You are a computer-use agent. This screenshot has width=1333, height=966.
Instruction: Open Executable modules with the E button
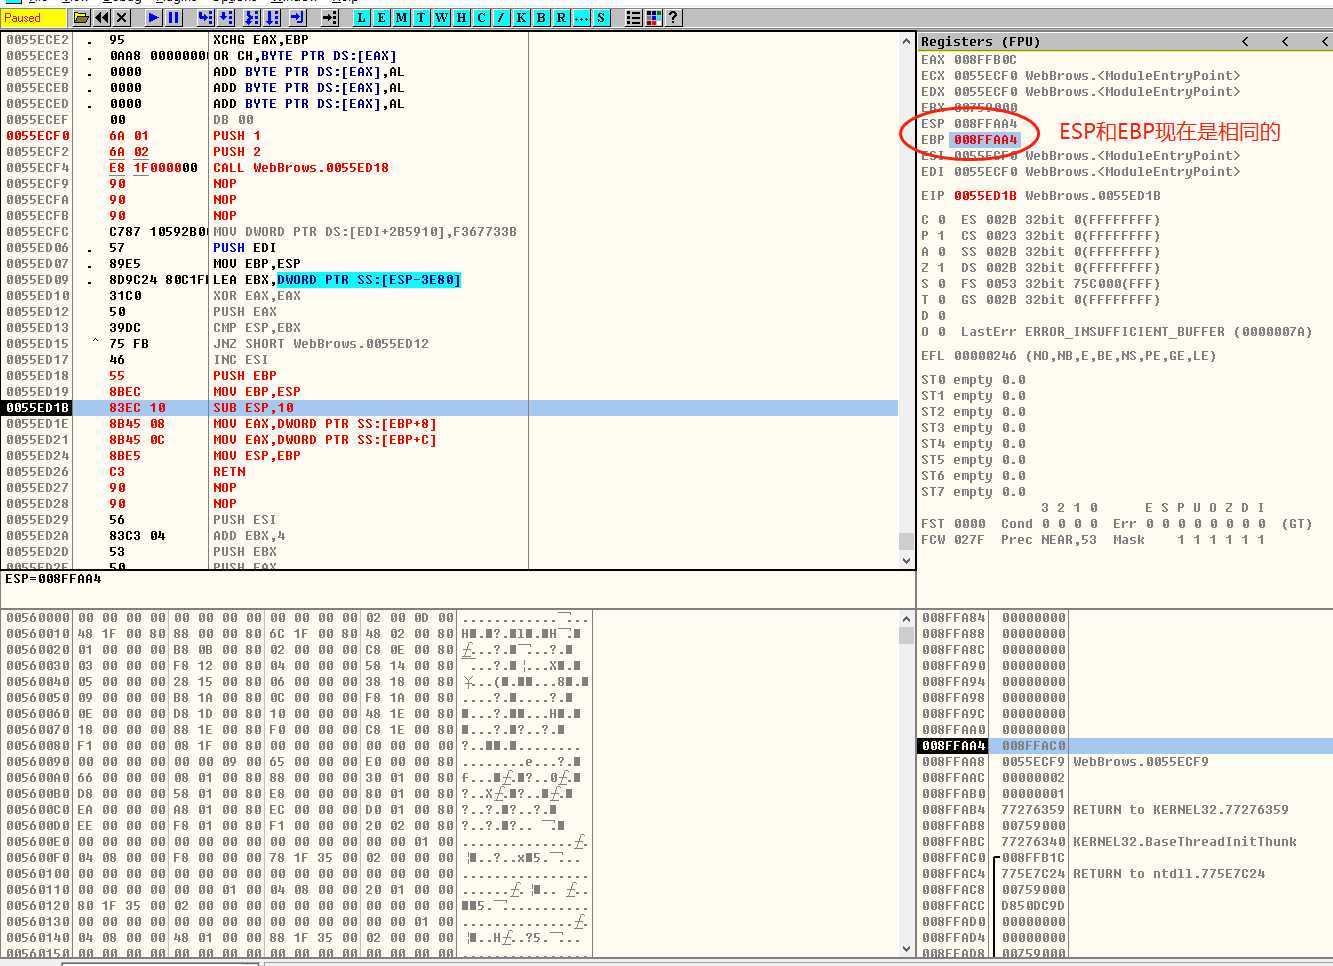click(x=381, y=18)
